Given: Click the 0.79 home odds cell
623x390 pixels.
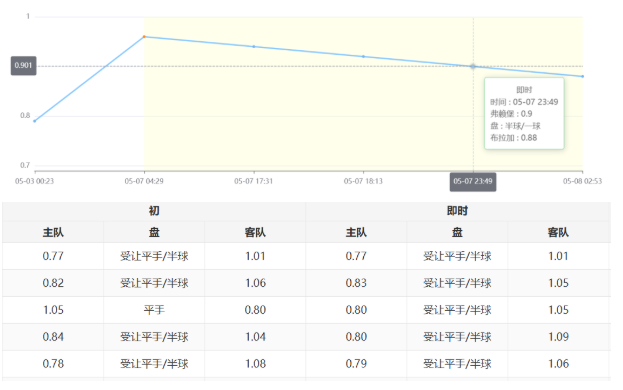Looking at the screenshot, I should tap(356, 364).
